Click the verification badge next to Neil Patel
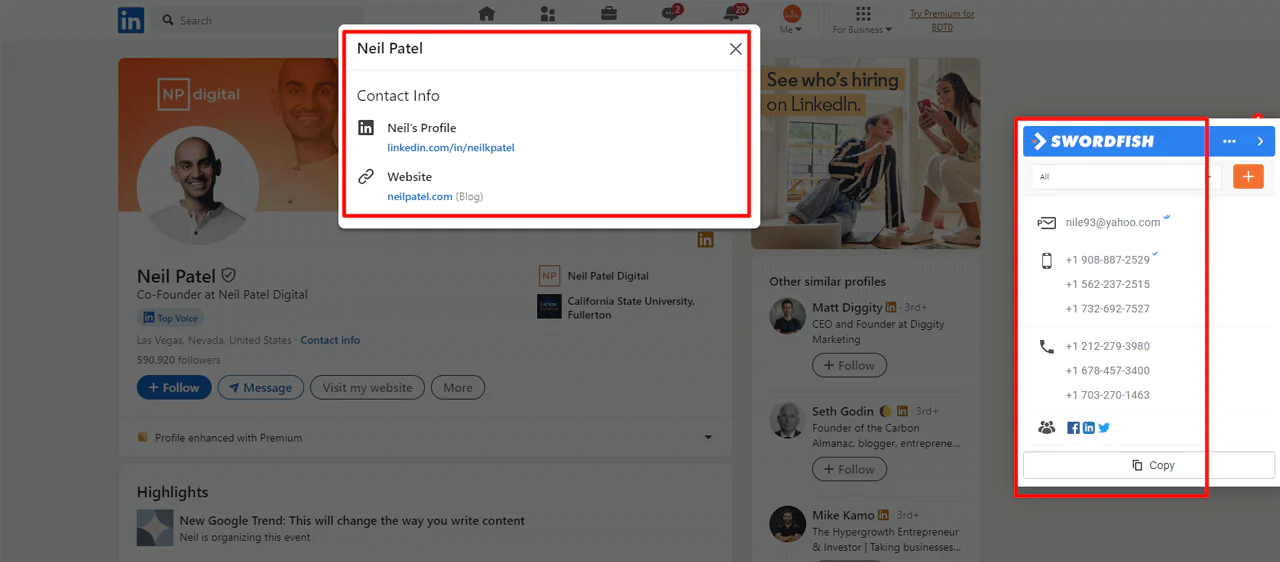The width and height of the screenshot is (1280, 562). 228,275
